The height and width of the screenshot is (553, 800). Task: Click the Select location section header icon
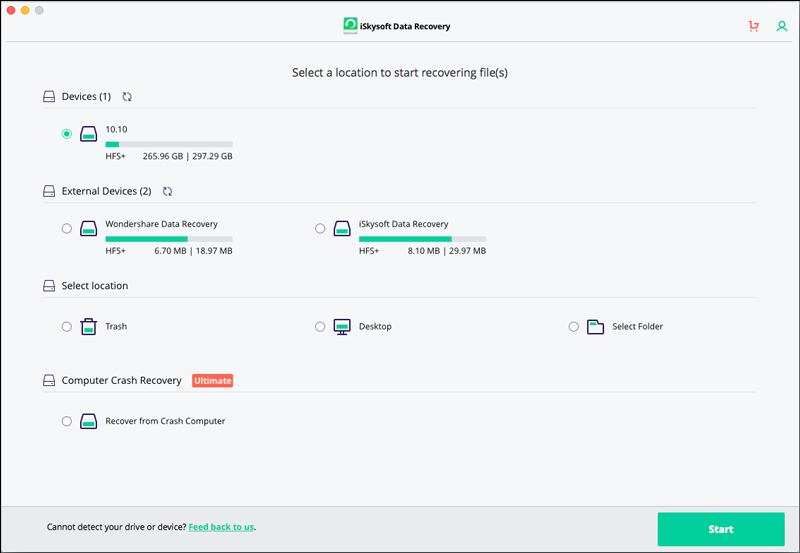(49, 286)
